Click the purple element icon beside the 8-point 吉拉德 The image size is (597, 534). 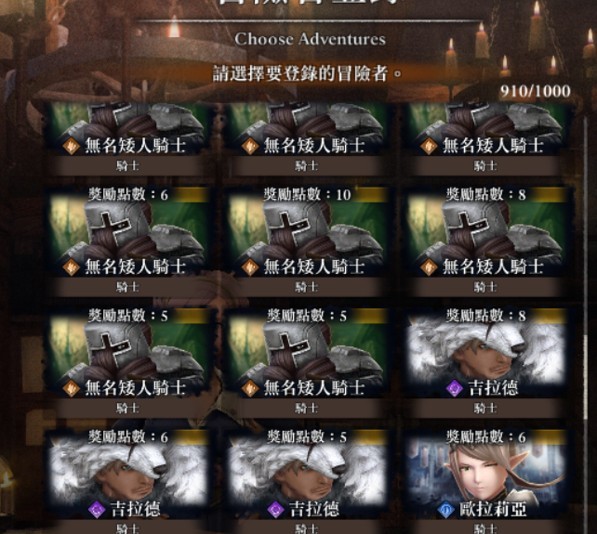[454, 389]
